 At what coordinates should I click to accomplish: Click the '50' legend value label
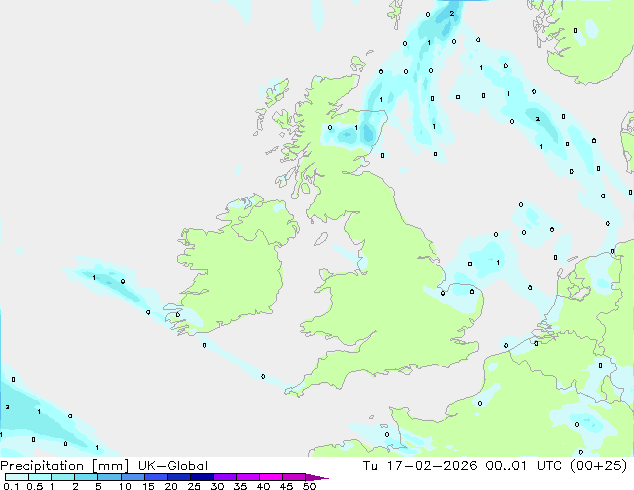(x=309, y=486)
